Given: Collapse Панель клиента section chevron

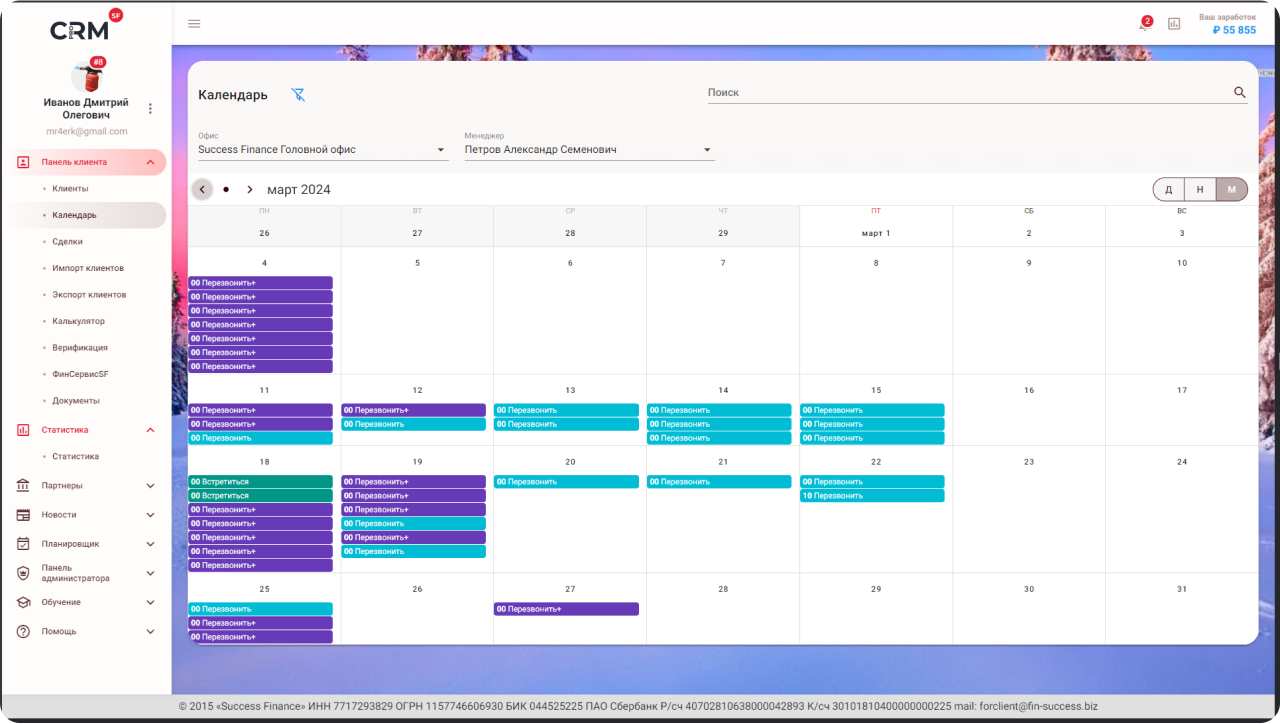Looking at the screenshot, I should point(150,162).
